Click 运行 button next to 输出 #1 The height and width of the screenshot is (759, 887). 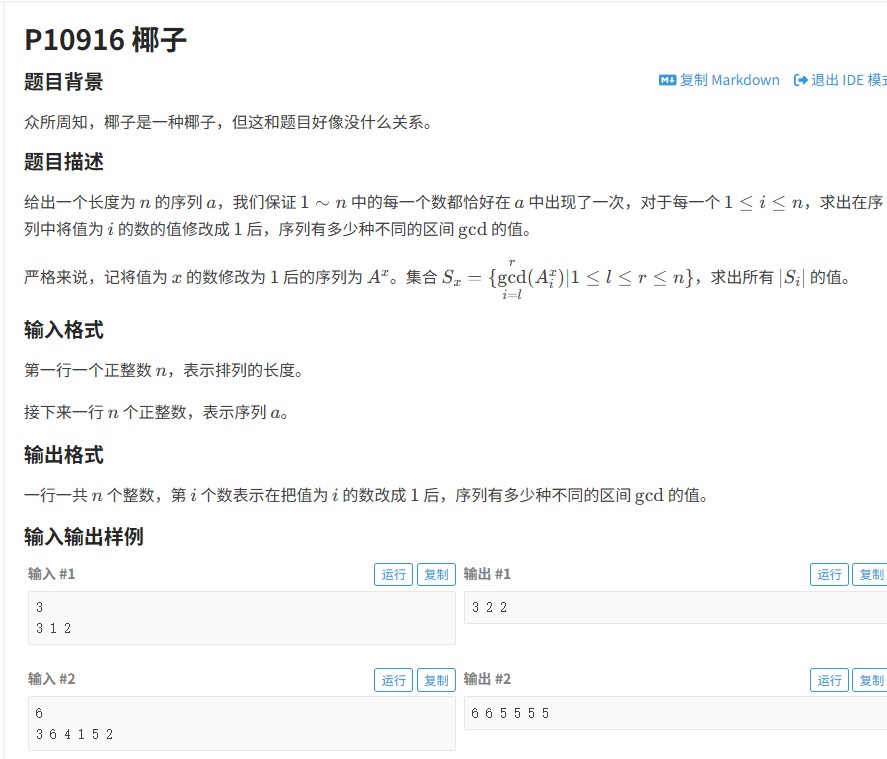[829, 575]
